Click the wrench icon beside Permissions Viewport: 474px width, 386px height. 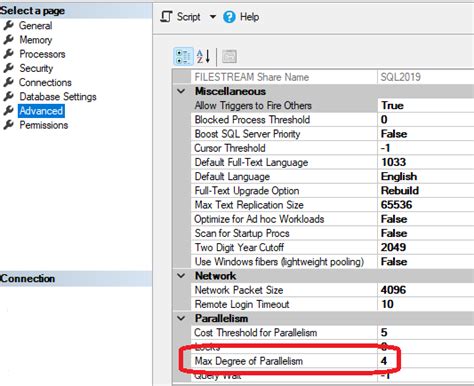point(8,125)
